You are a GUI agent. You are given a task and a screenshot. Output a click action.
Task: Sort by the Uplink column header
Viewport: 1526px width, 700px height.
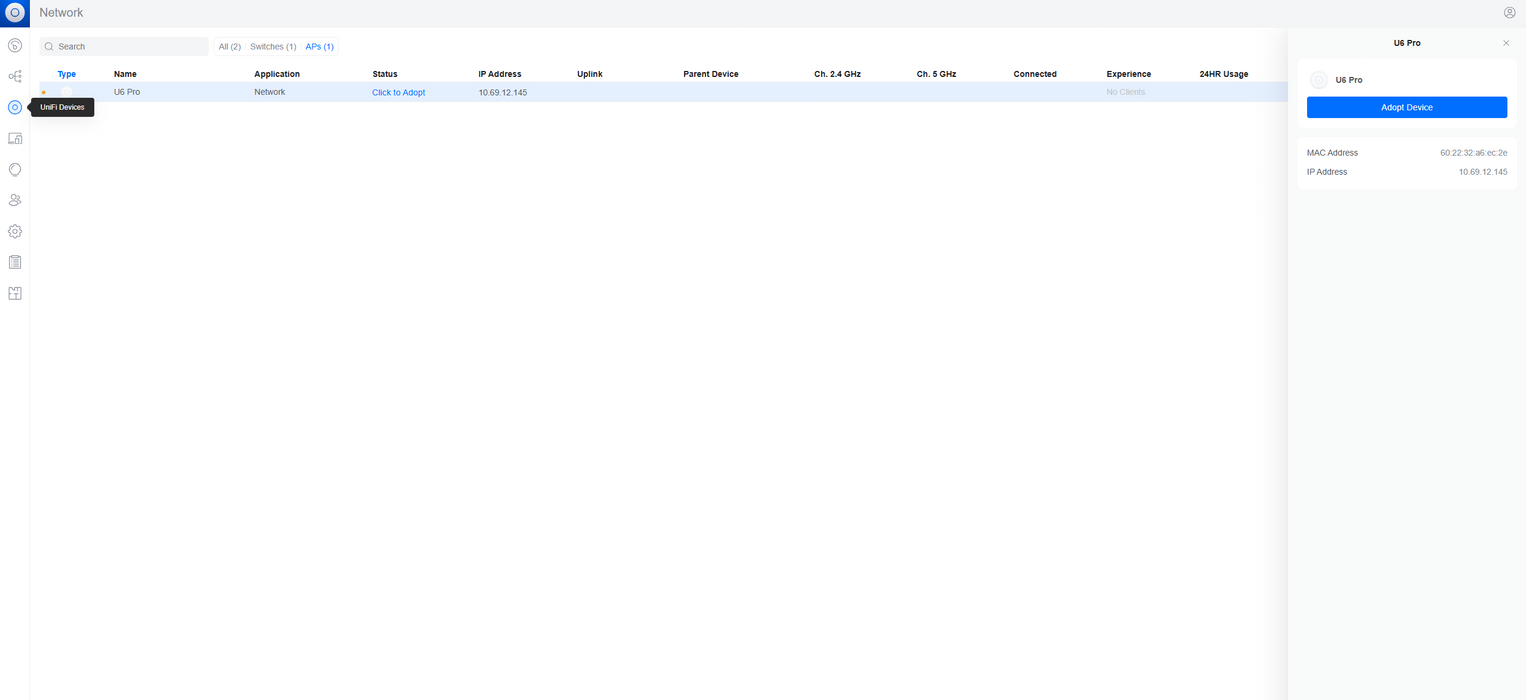(590, 74)
